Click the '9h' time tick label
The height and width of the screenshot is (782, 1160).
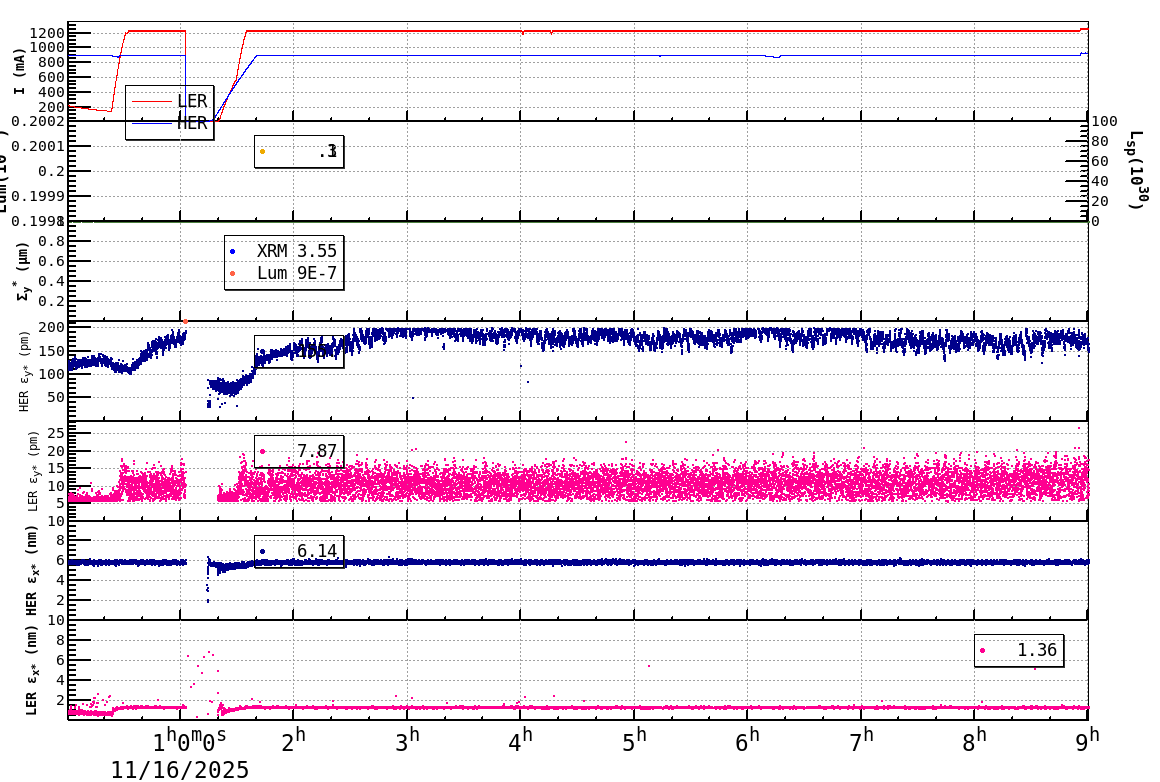point(1088,741)
